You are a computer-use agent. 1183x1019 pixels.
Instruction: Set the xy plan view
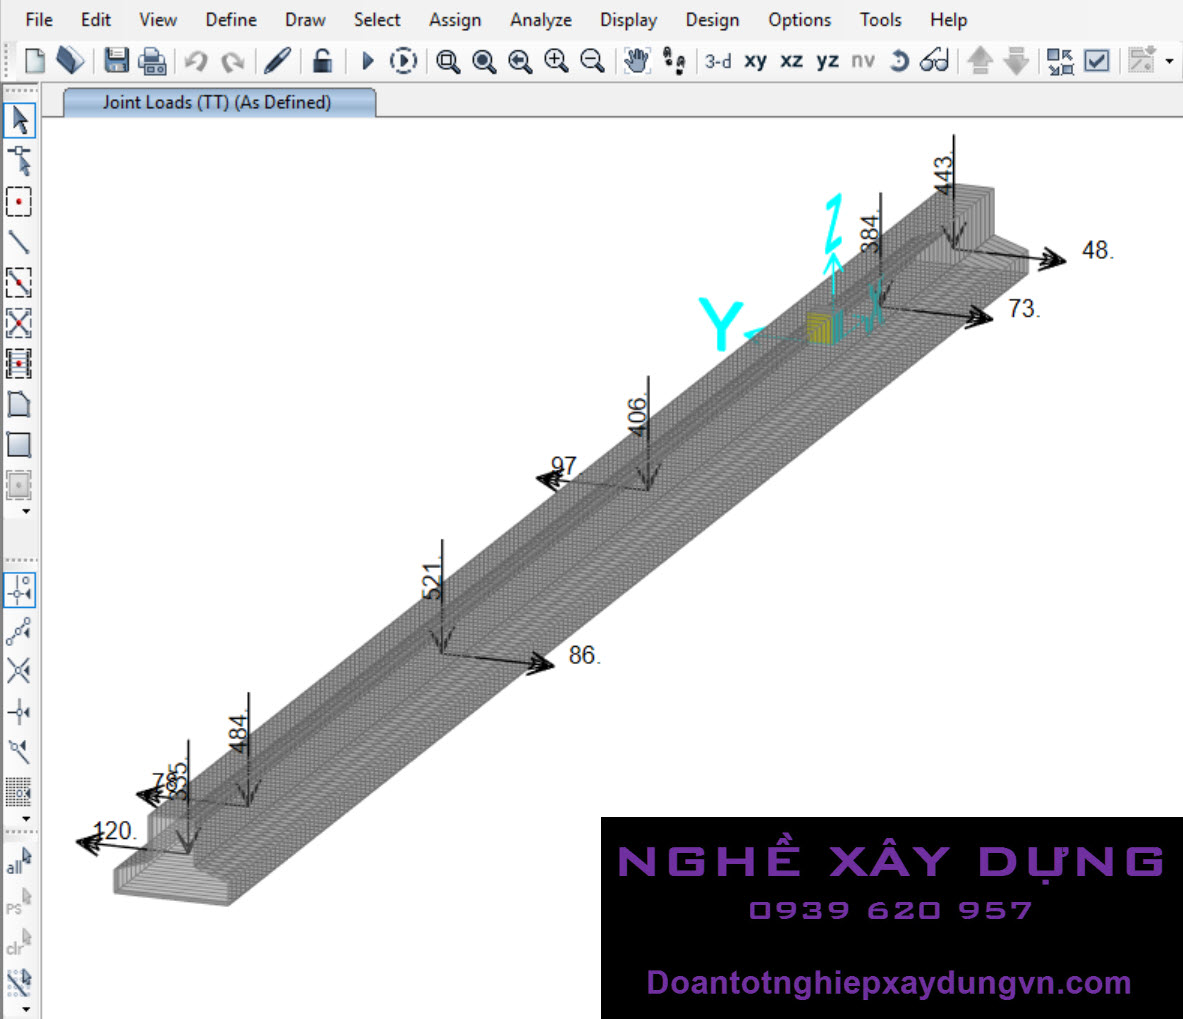pos(755,61)
